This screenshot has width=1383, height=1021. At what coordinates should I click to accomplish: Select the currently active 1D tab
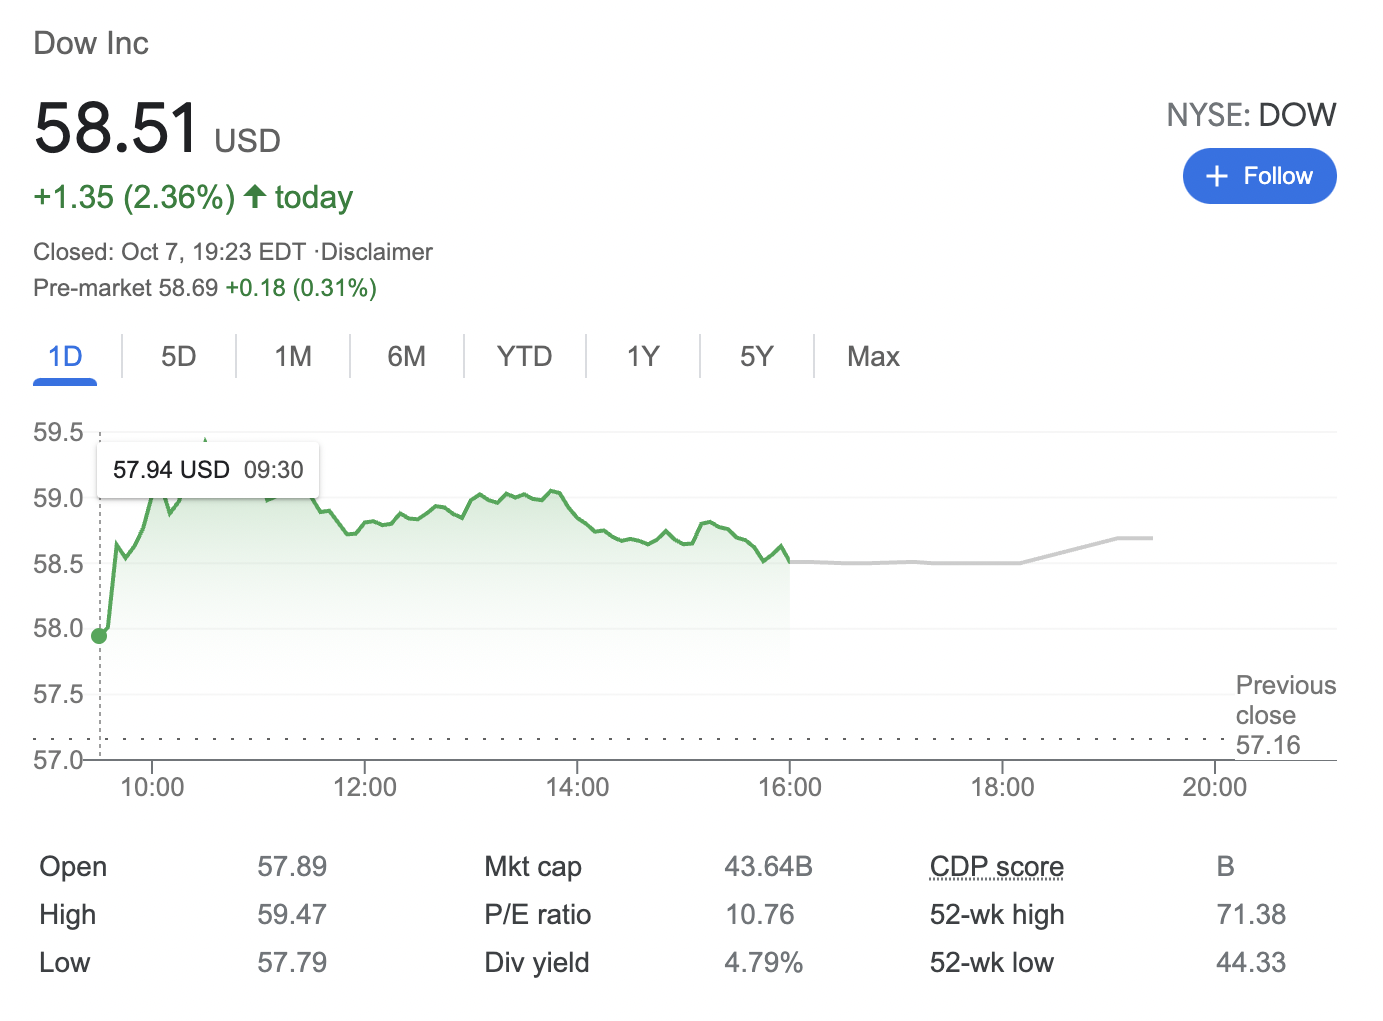(x=64, y=356)
